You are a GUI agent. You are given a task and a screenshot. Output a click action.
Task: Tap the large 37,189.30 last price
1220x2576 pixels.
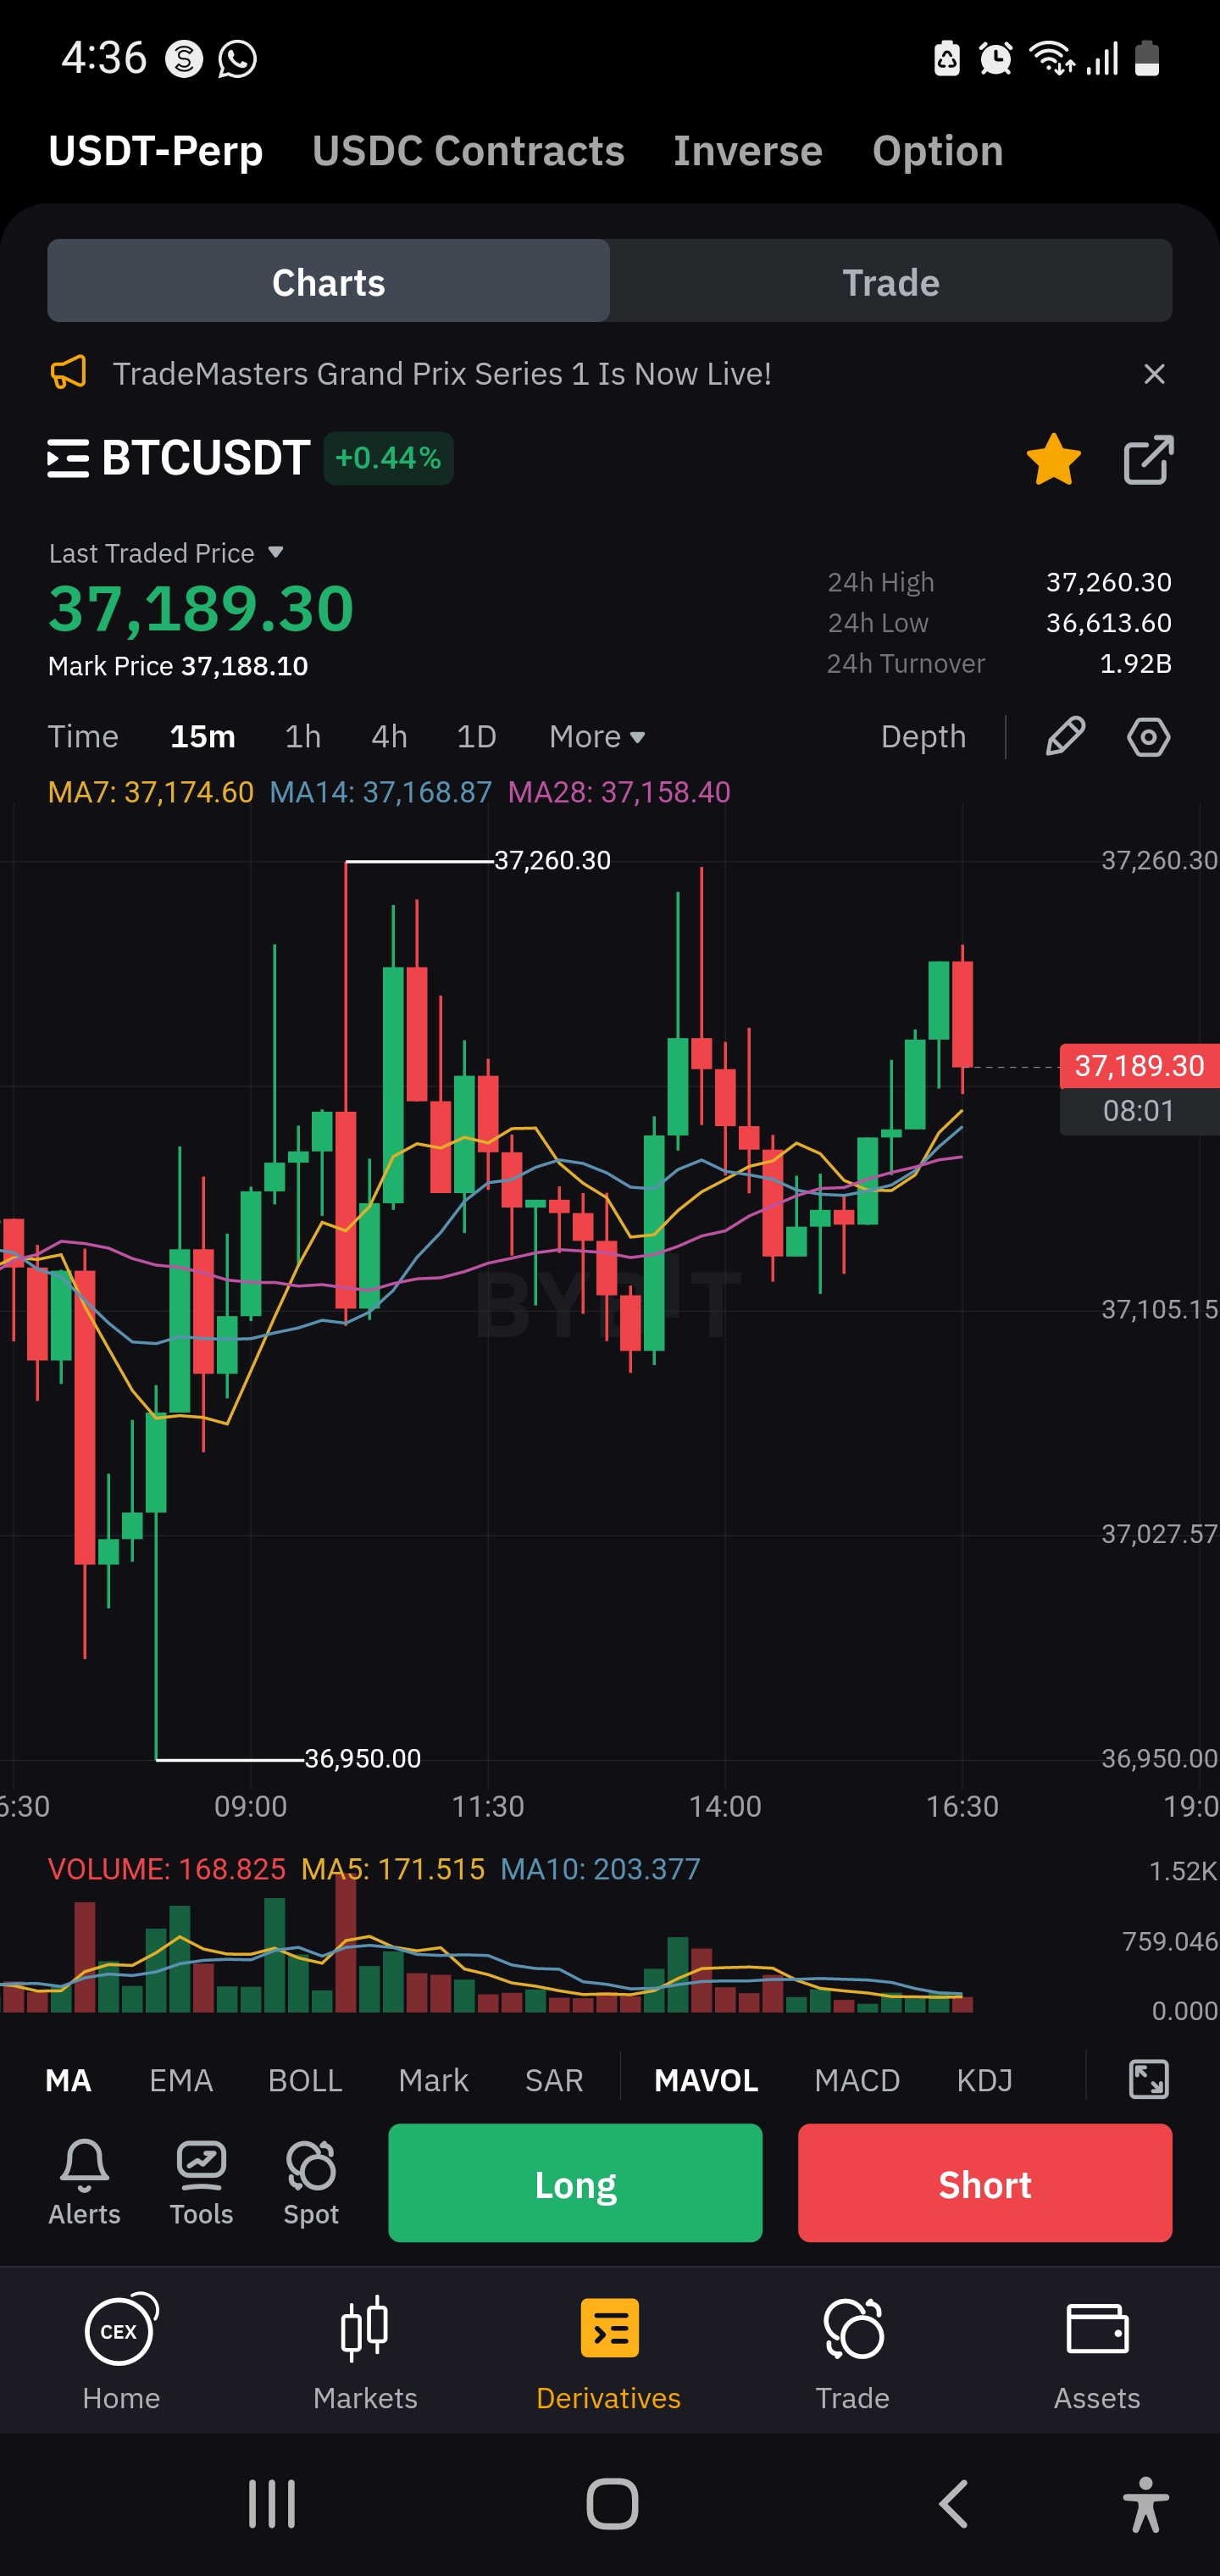click(201, 608)
